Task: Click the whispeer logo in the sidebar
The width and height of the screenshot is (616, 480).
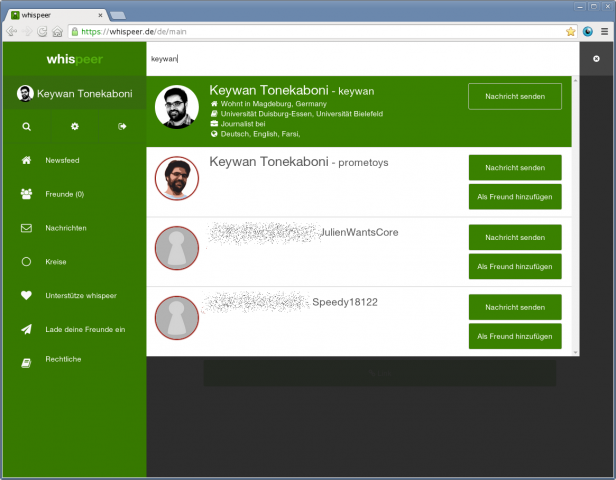Action: [x=73, y=59]
